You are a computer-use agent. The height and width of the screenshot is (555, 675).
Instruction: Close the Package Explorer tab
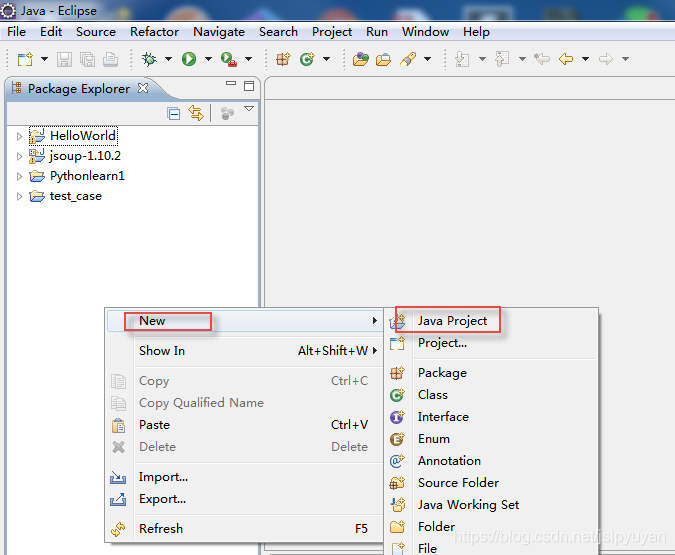(x=143, y=88)
